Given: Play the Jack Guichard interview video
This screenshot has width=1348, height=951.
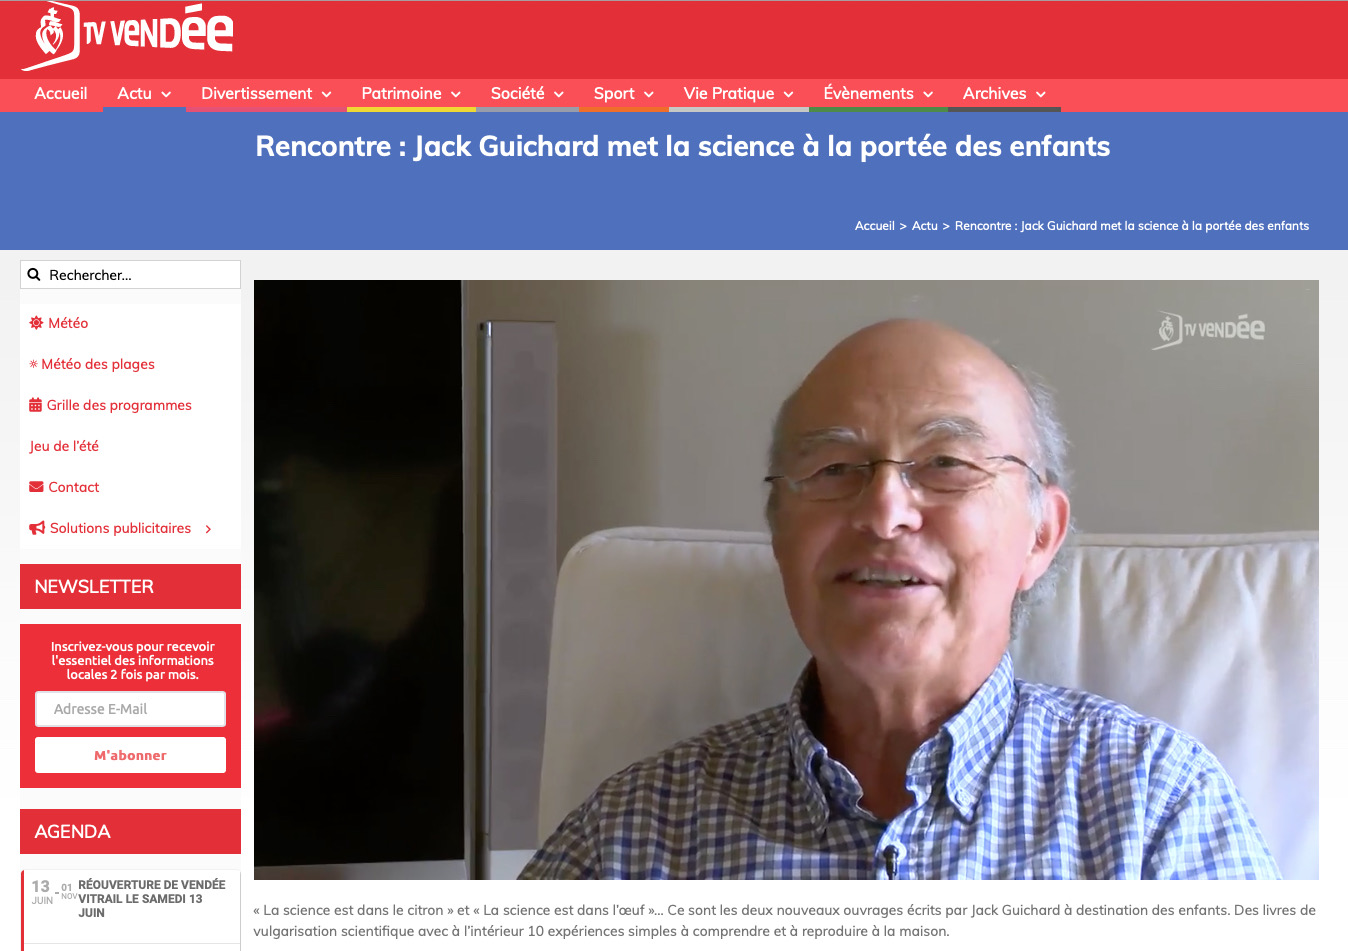Looking at the screenshot, I should [x=786, y=580].
